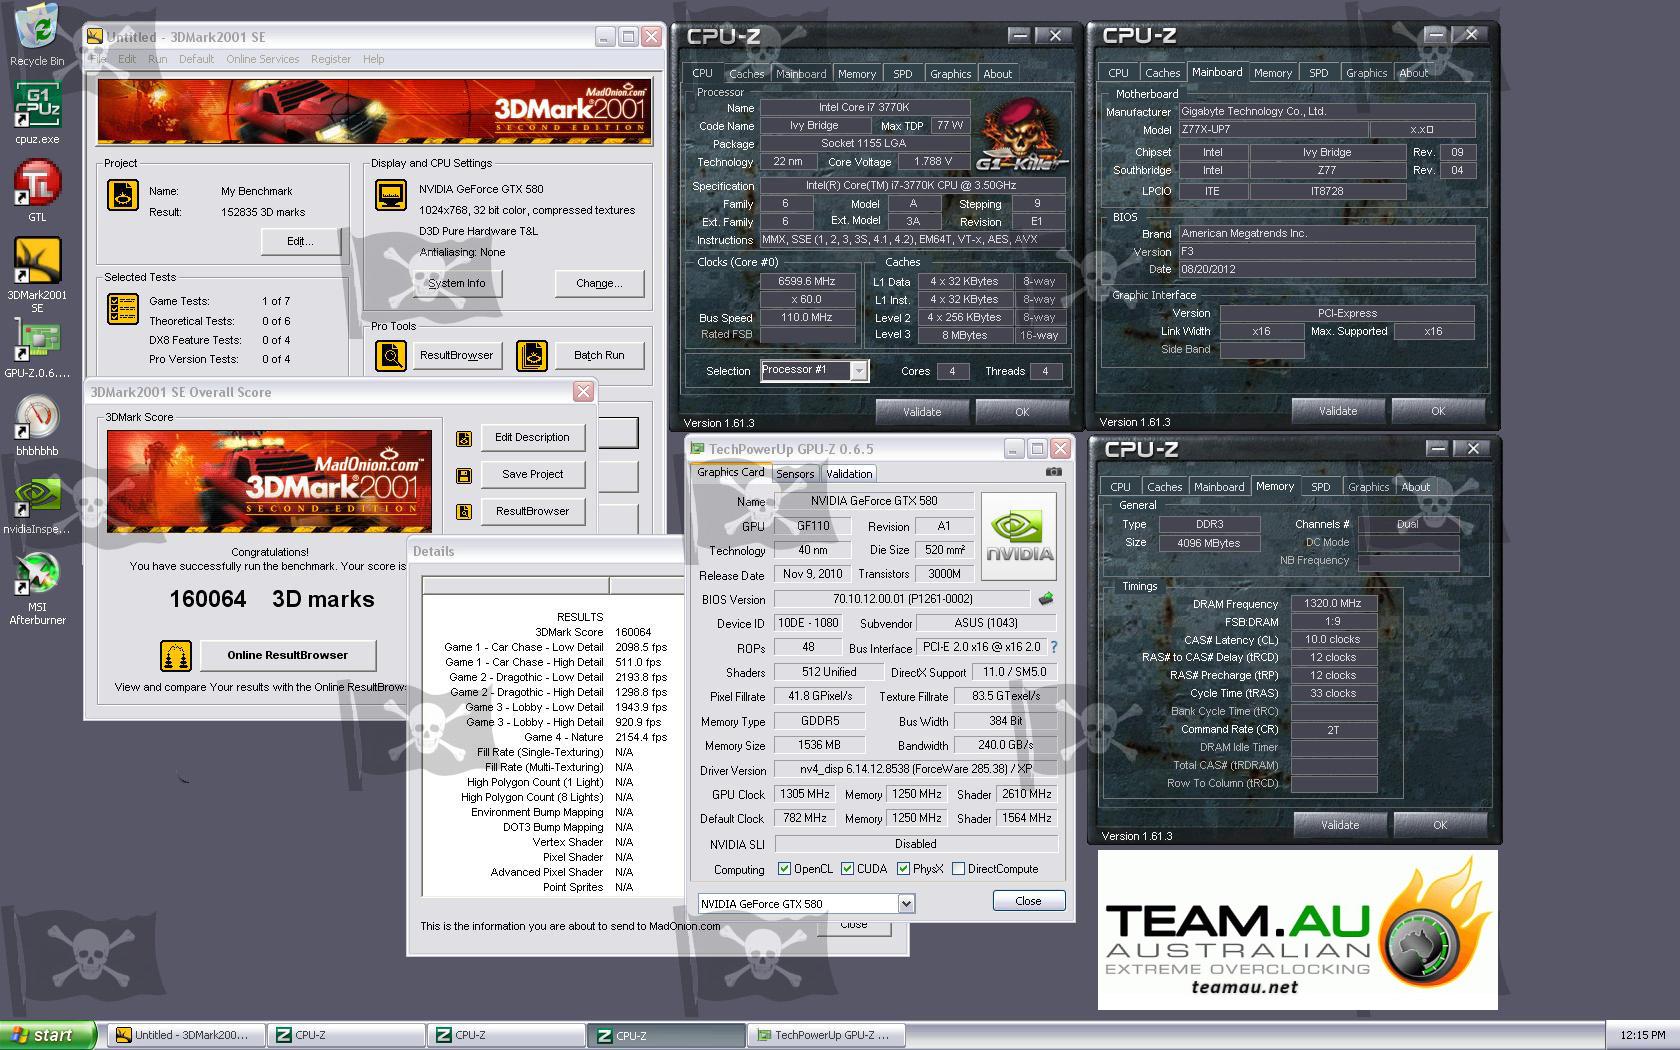Click the G1-Killer logo in CPU-Z
The width and height of the screenshot is (1680, 1050).
pyautogui.click(x=1021, y=137)
